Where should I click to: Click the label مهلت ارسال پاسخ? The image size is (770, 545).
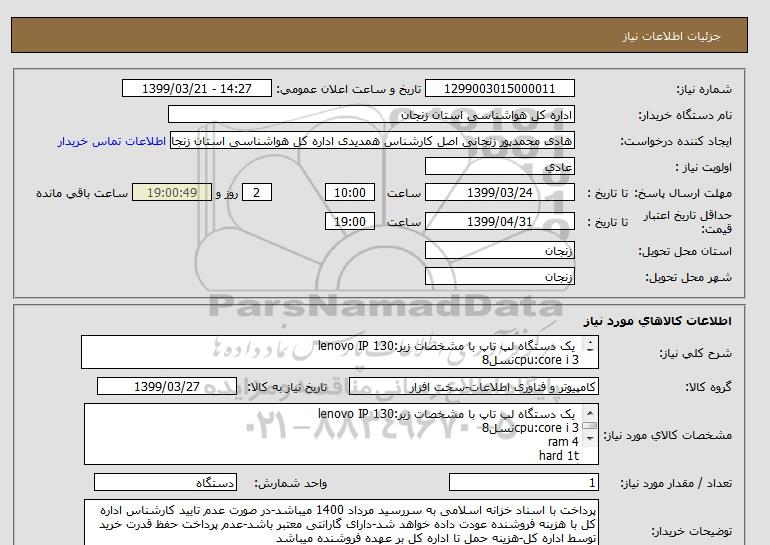683,193
